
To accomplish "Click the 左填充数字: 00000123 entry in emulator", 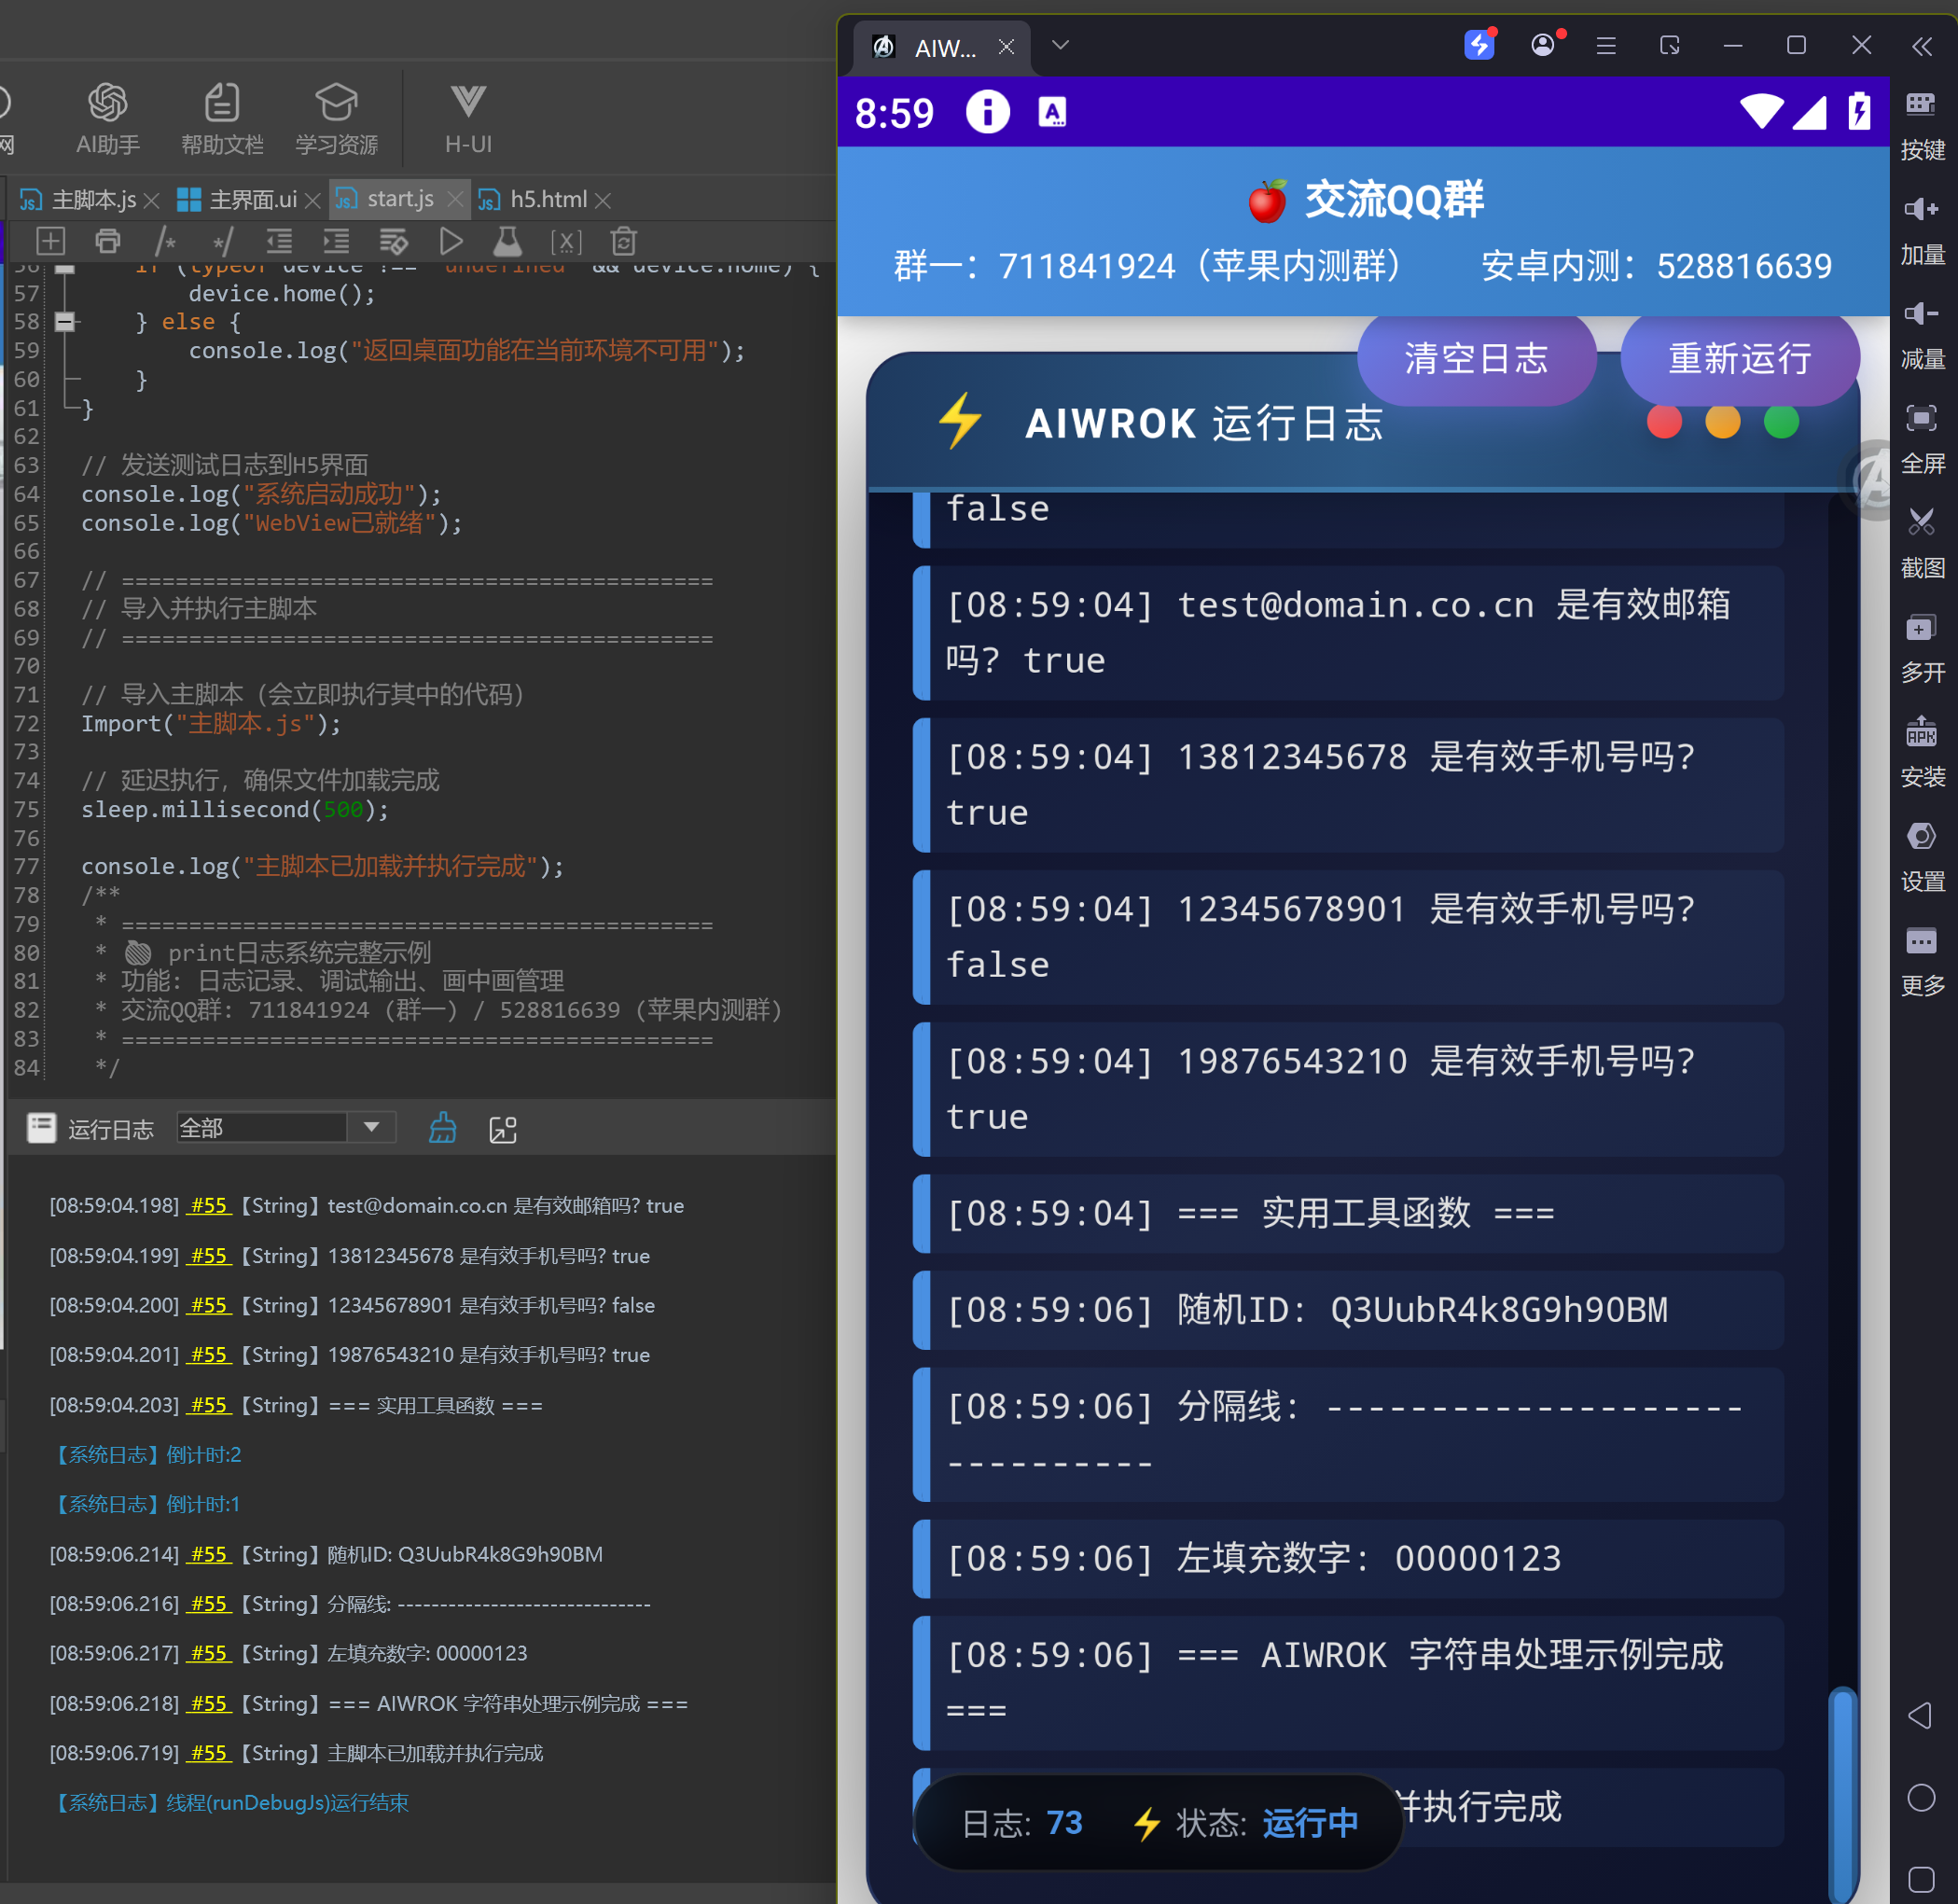I will (1348, 1558).
